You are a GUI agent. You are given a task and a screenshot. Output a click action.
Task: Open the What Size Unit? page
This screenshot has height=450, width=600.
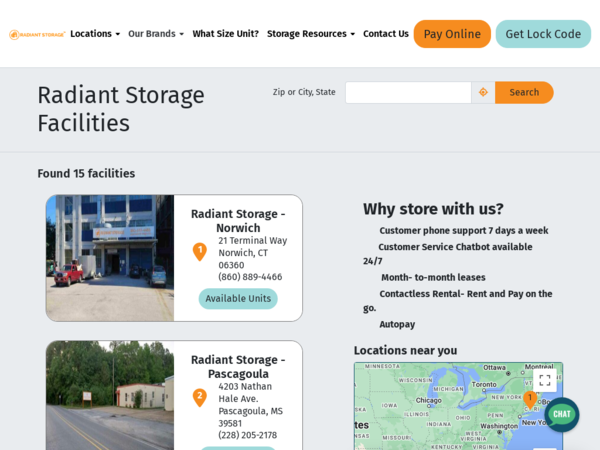[x=225, y=34]
